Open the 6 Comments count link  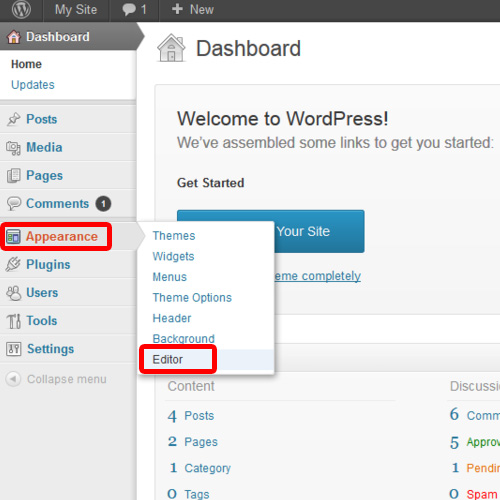point(475,415)
